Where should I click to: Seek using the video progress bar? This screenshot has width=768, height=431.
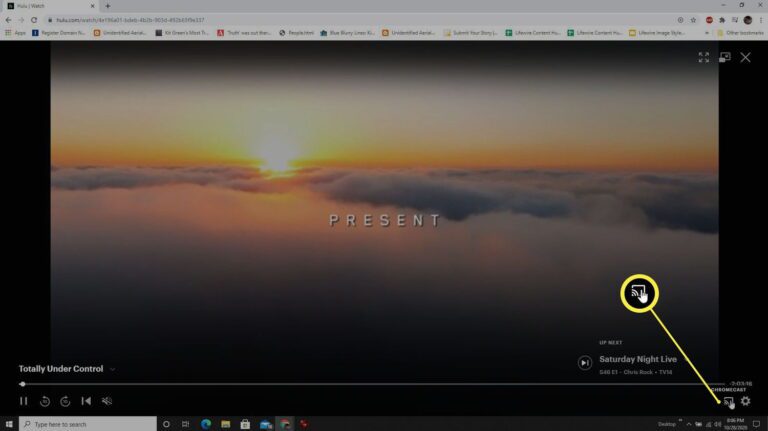pos(372,384)
